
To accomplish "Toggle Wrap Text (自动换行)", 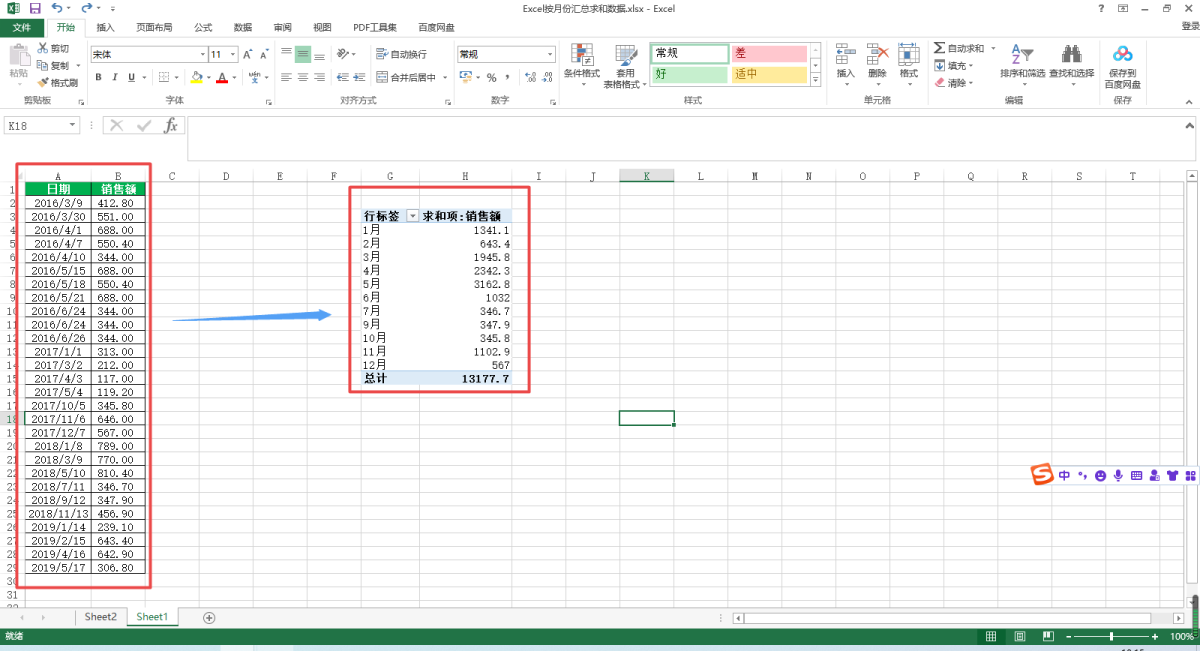I will 401,54.
